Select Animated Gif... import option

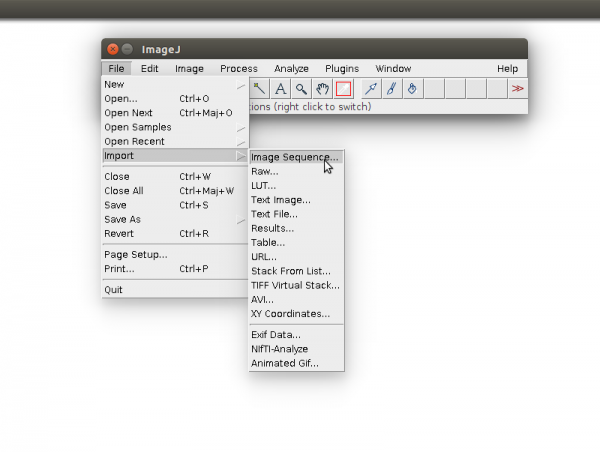(296, 364)
